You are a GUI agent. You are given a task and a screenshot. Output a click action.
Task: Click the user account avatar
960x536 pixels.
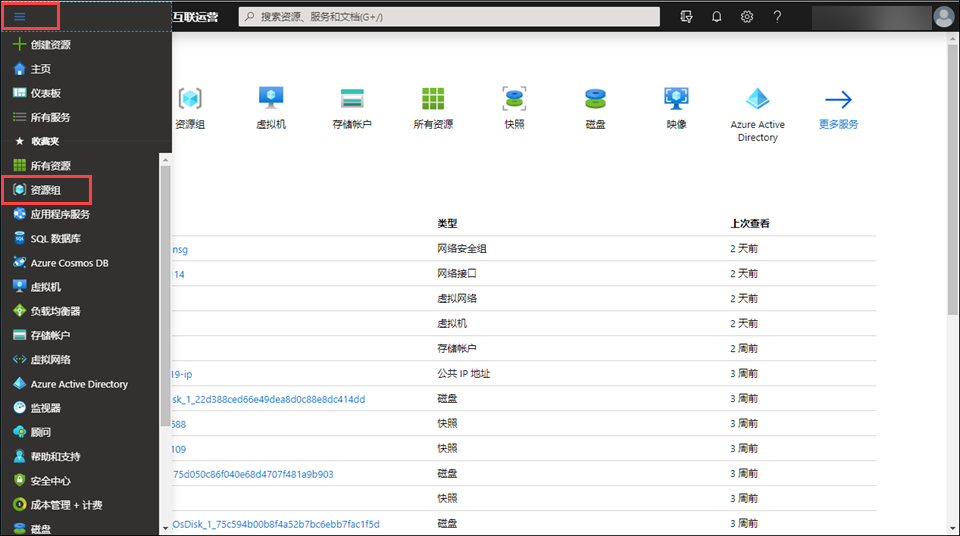pos(943,16)
